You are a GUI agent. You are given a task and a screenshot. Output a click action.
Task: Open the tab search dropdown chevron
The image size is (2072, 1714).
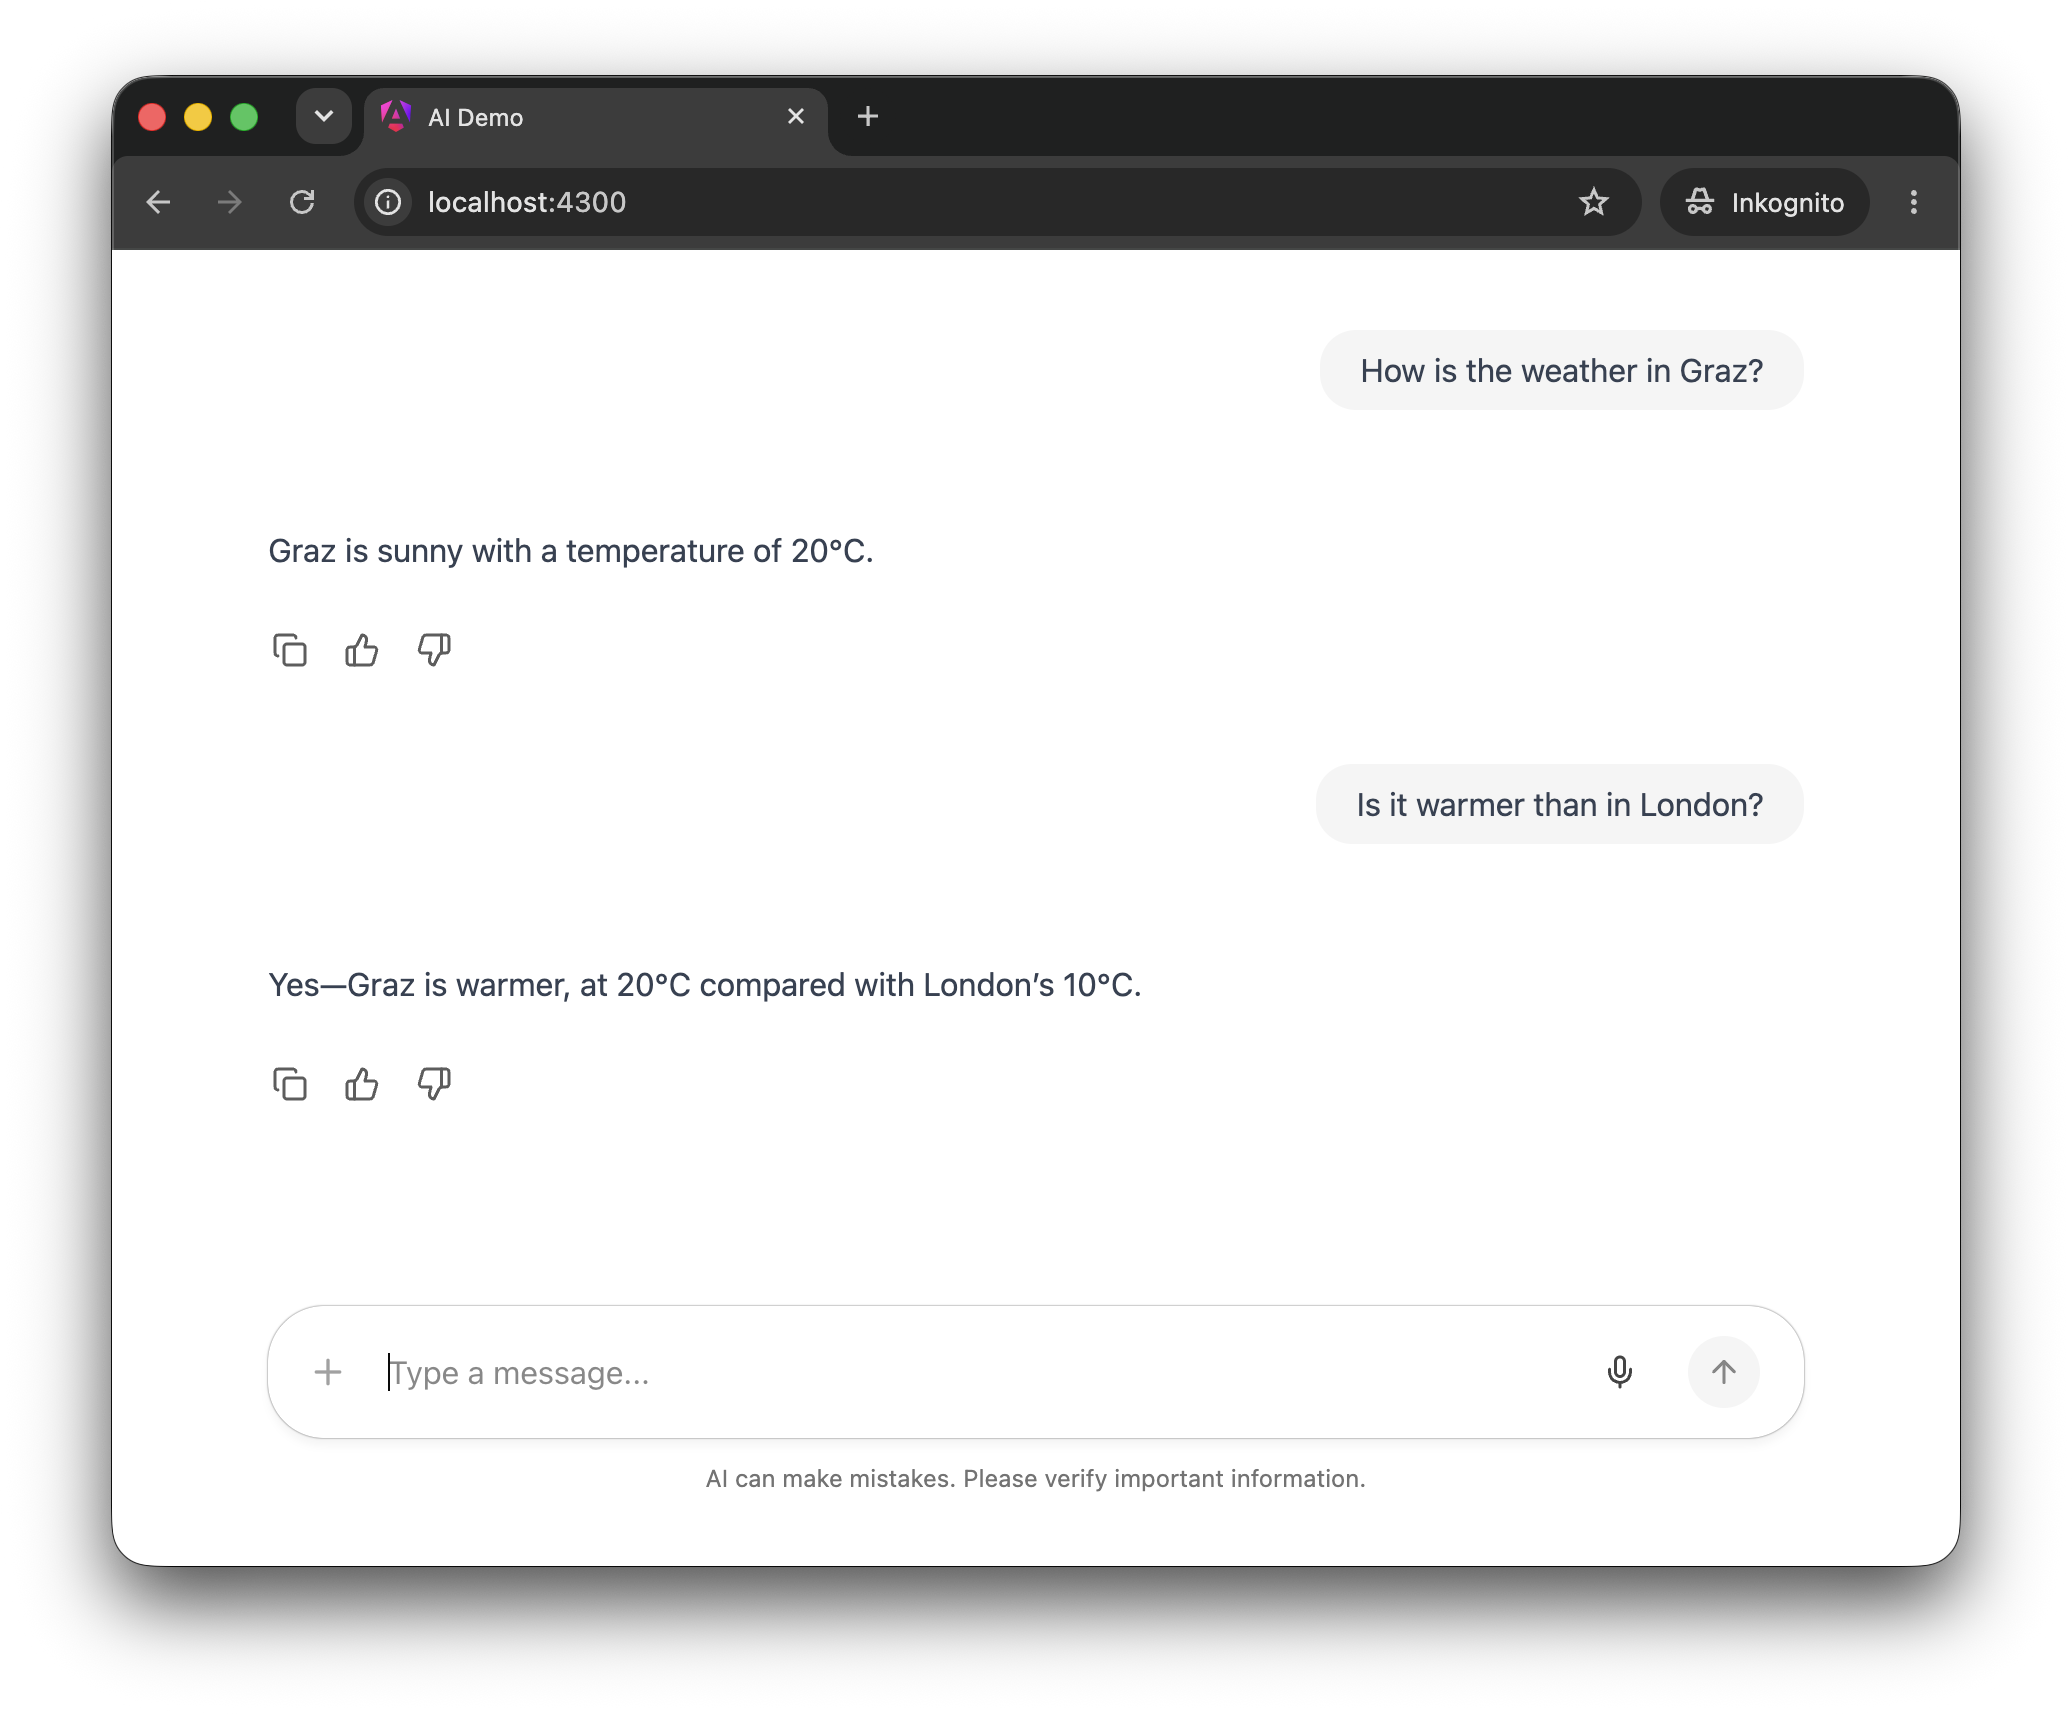click(x=324, y=117)
